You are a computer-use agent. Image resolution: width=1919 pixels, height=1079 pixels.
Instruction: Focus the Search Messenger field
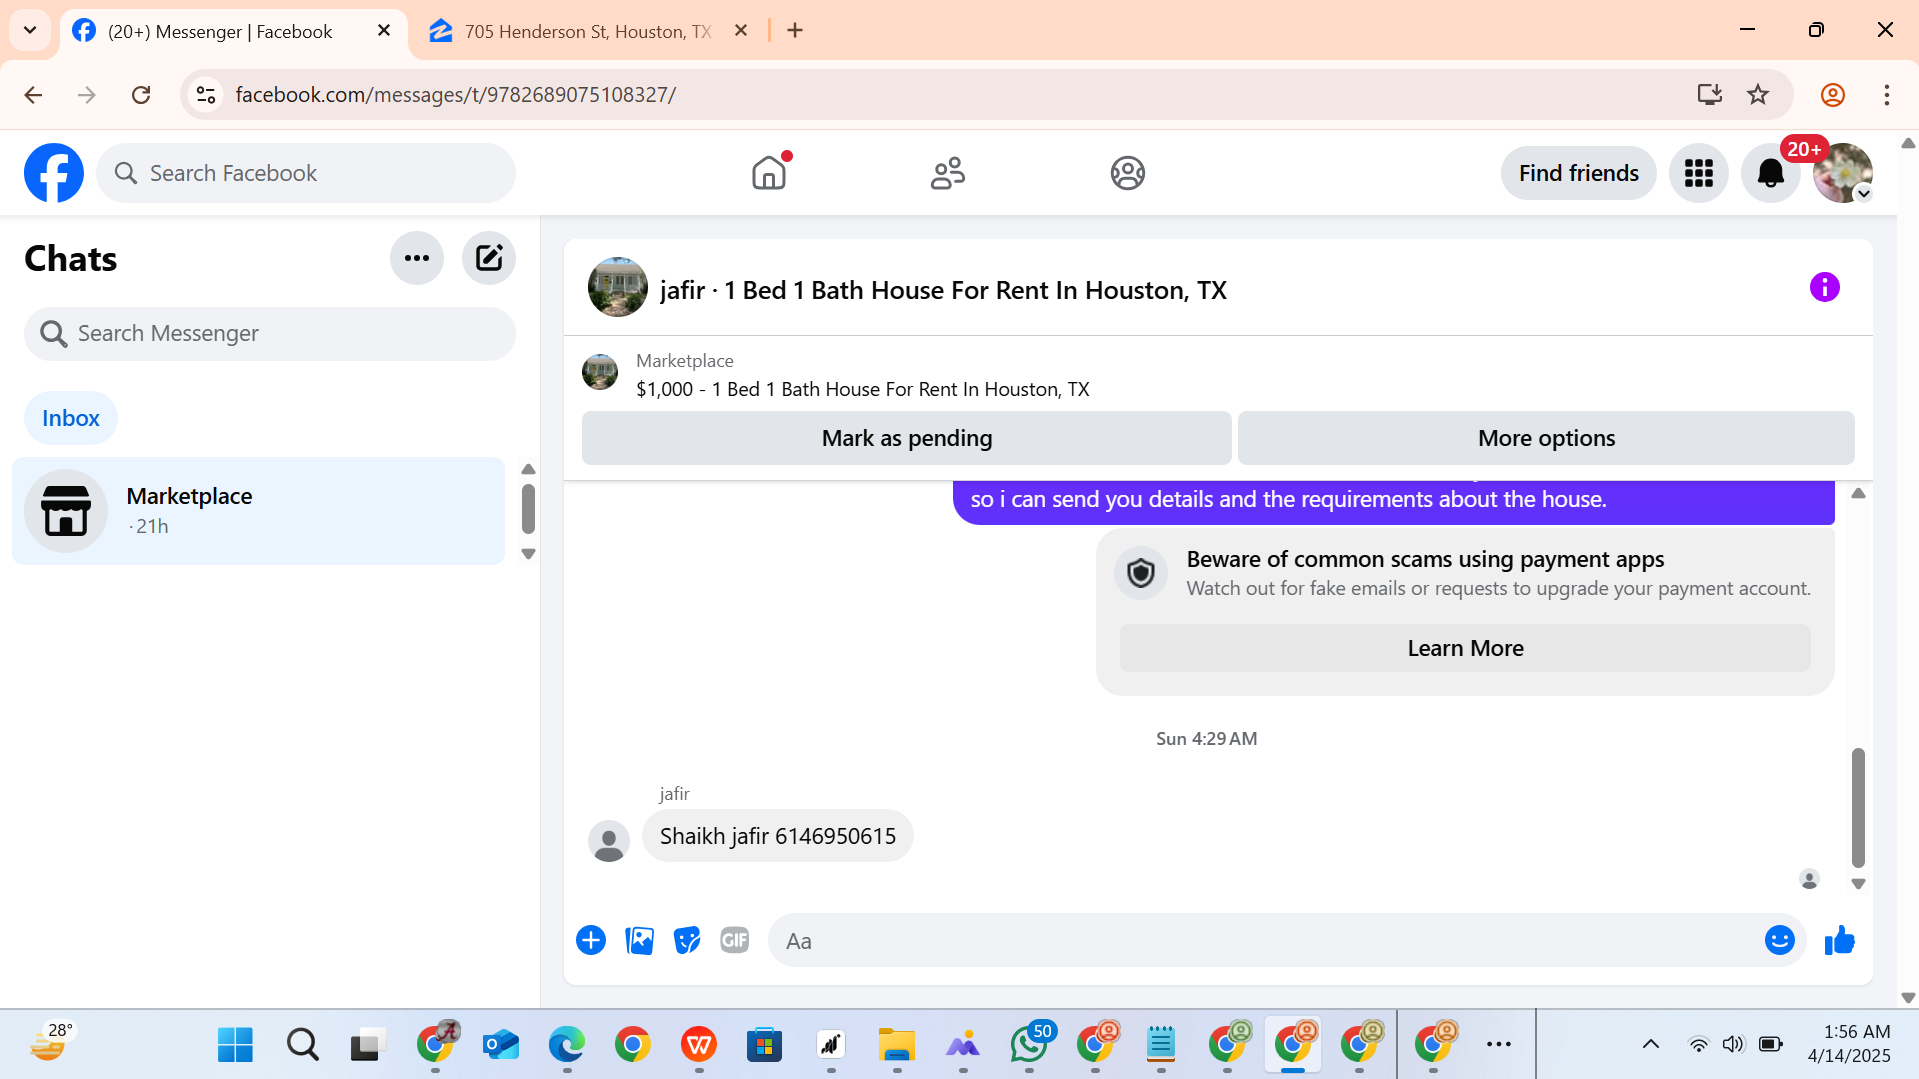270,334
